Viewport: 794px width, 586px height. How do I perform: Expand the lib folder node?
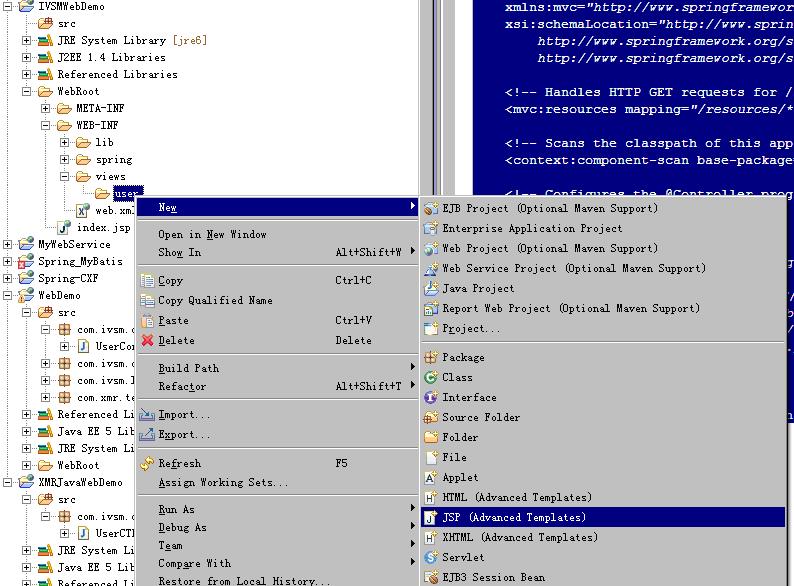click(64, 142)
